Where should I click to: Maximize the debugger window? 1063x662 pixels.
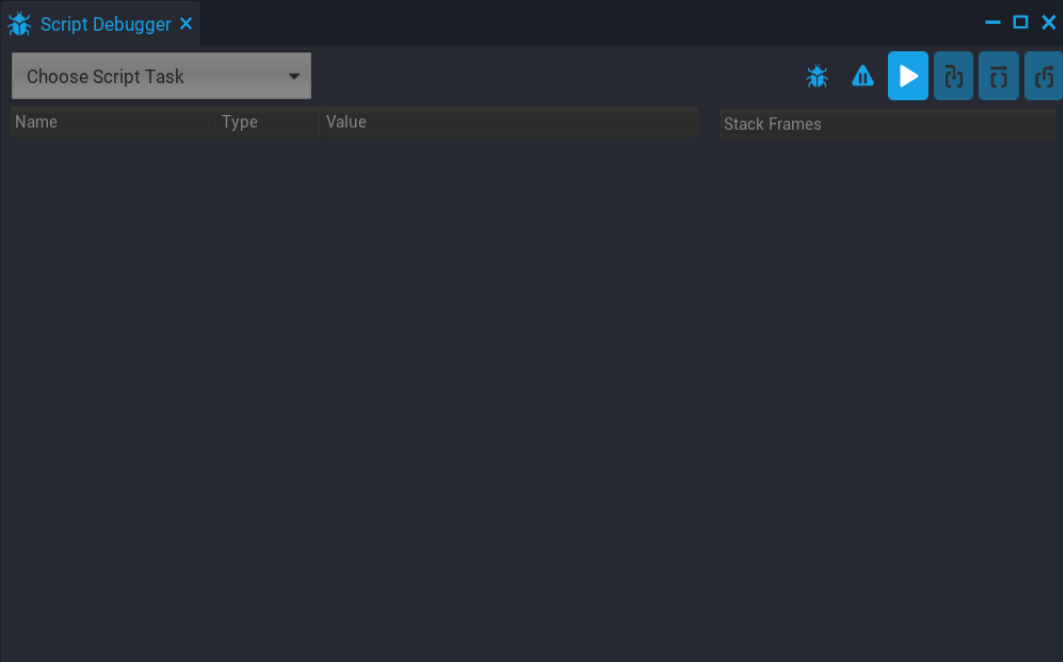(1020, 22)
